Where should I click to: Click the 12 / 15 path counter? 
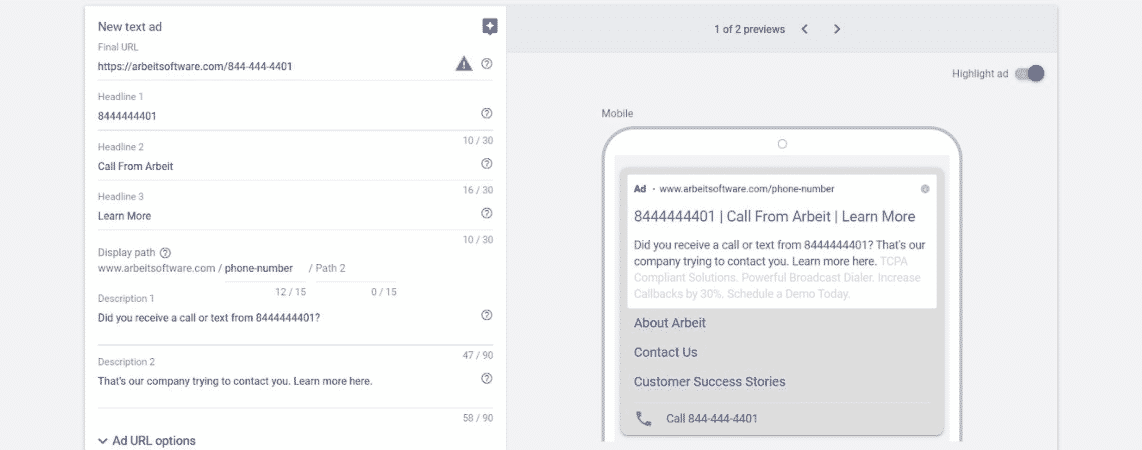click(291, 292)
